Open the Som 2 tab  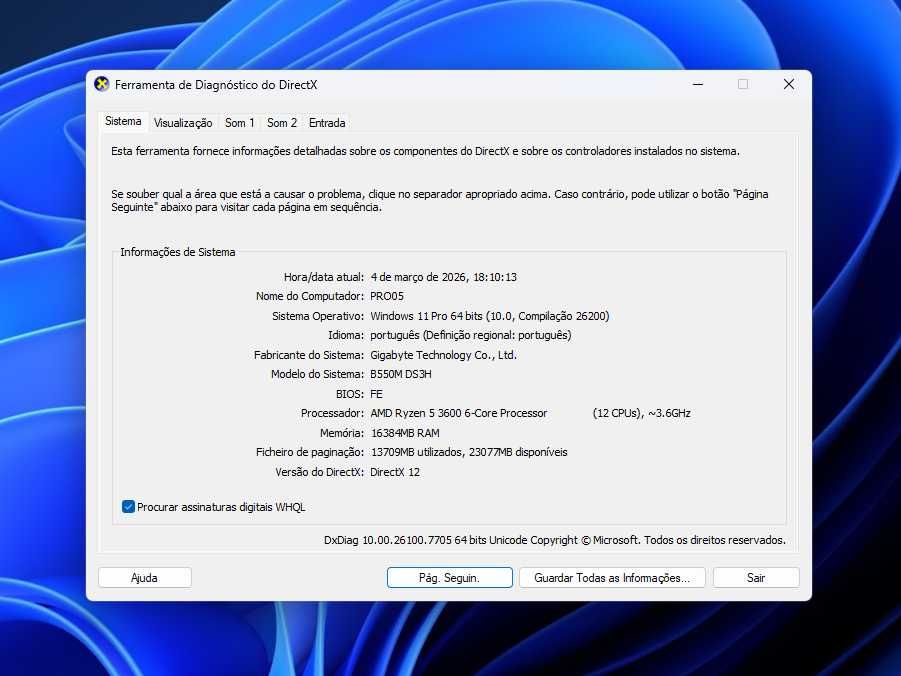[282, 122]
